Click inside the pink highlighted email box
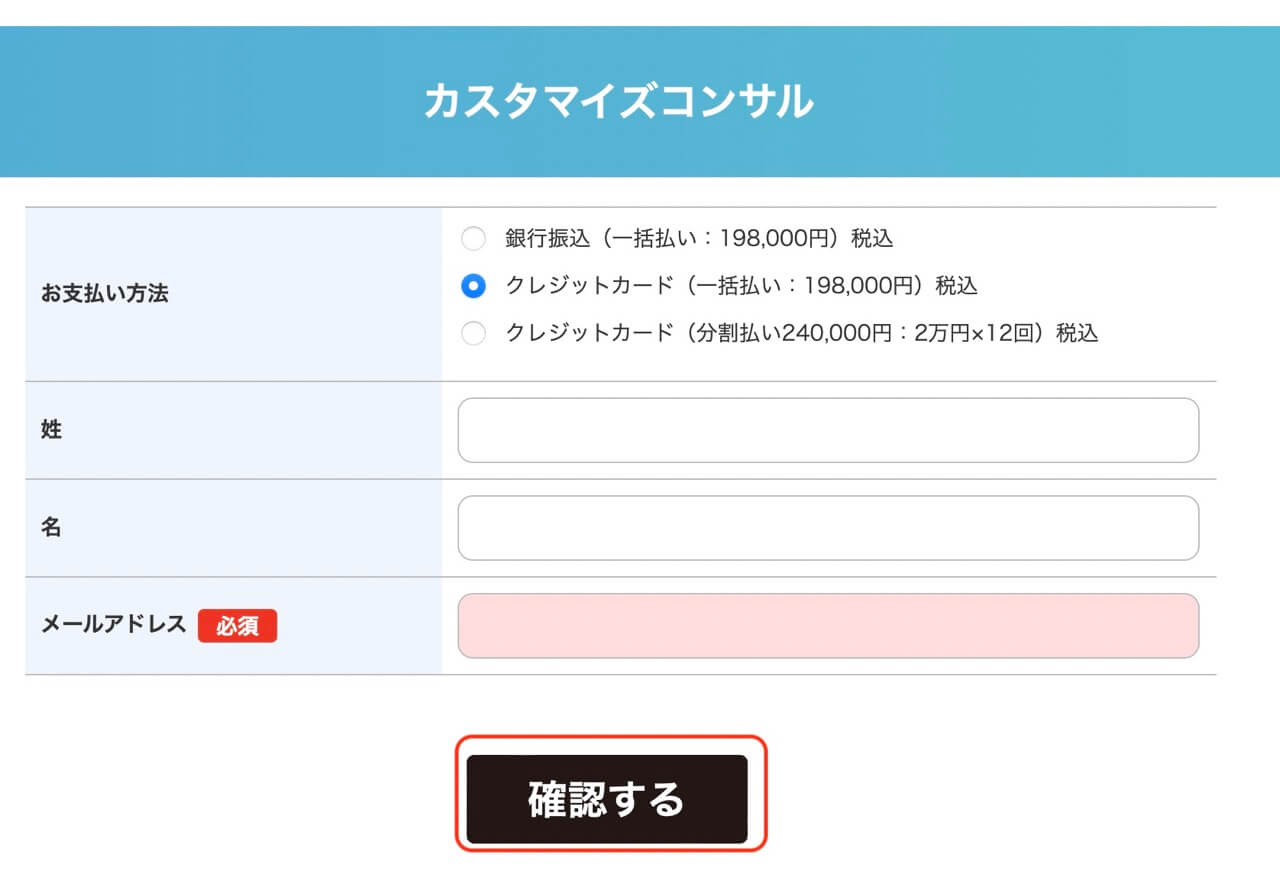The height and width of the screenshot is (891, 1280). tap(828, 625)
